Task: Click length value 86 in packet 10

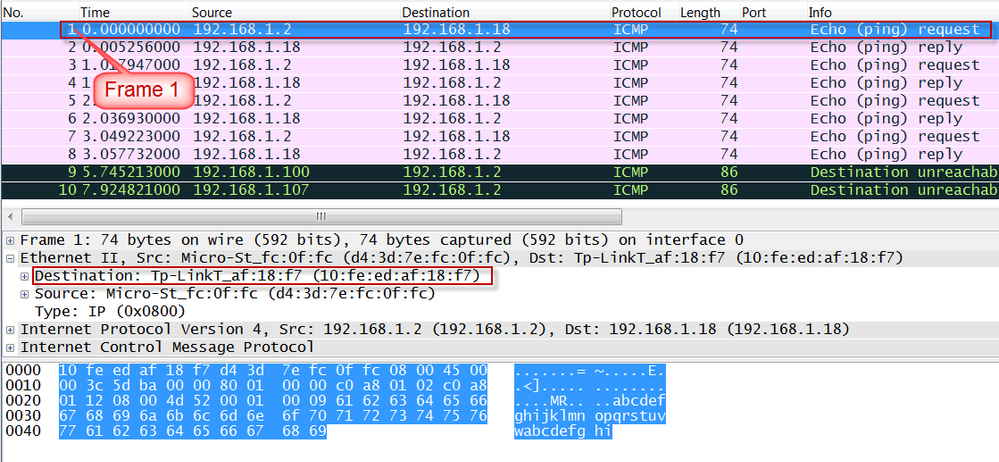Action: pyautogui.click(x=729, y=190)
